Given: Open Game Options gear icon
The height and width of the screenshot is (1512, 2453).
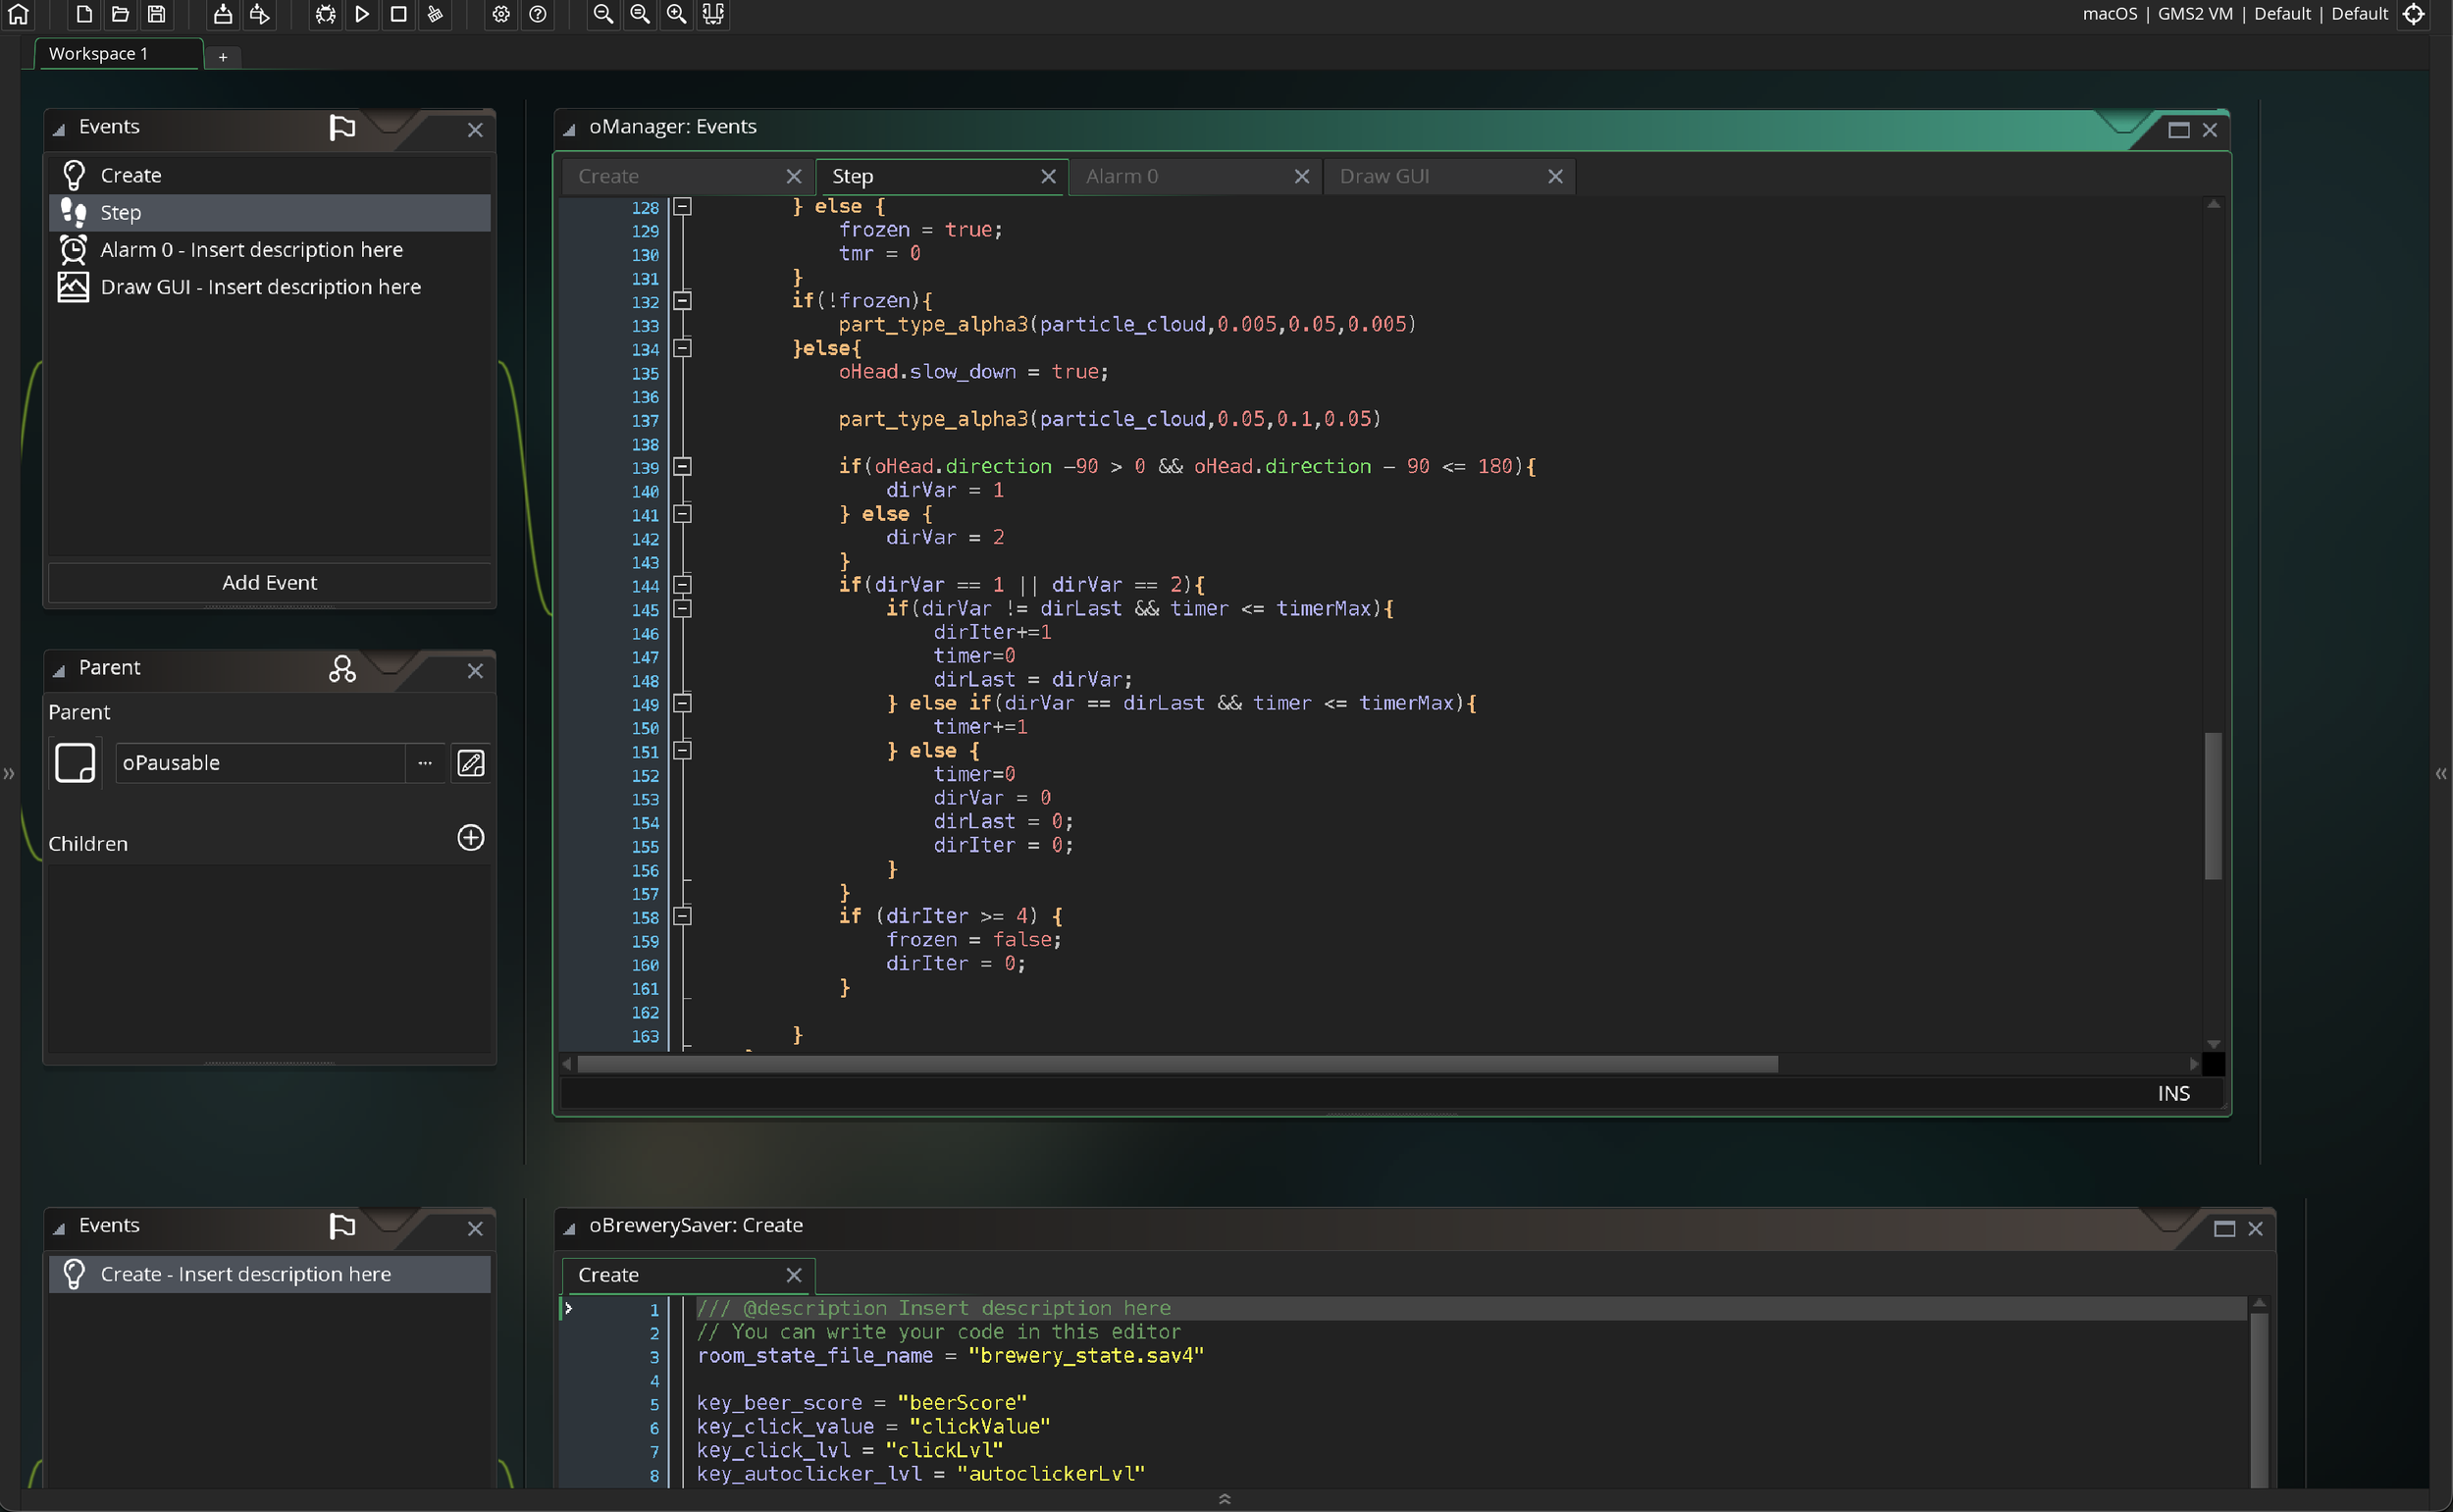Looking at the screenshot, I should coord(501,14).
